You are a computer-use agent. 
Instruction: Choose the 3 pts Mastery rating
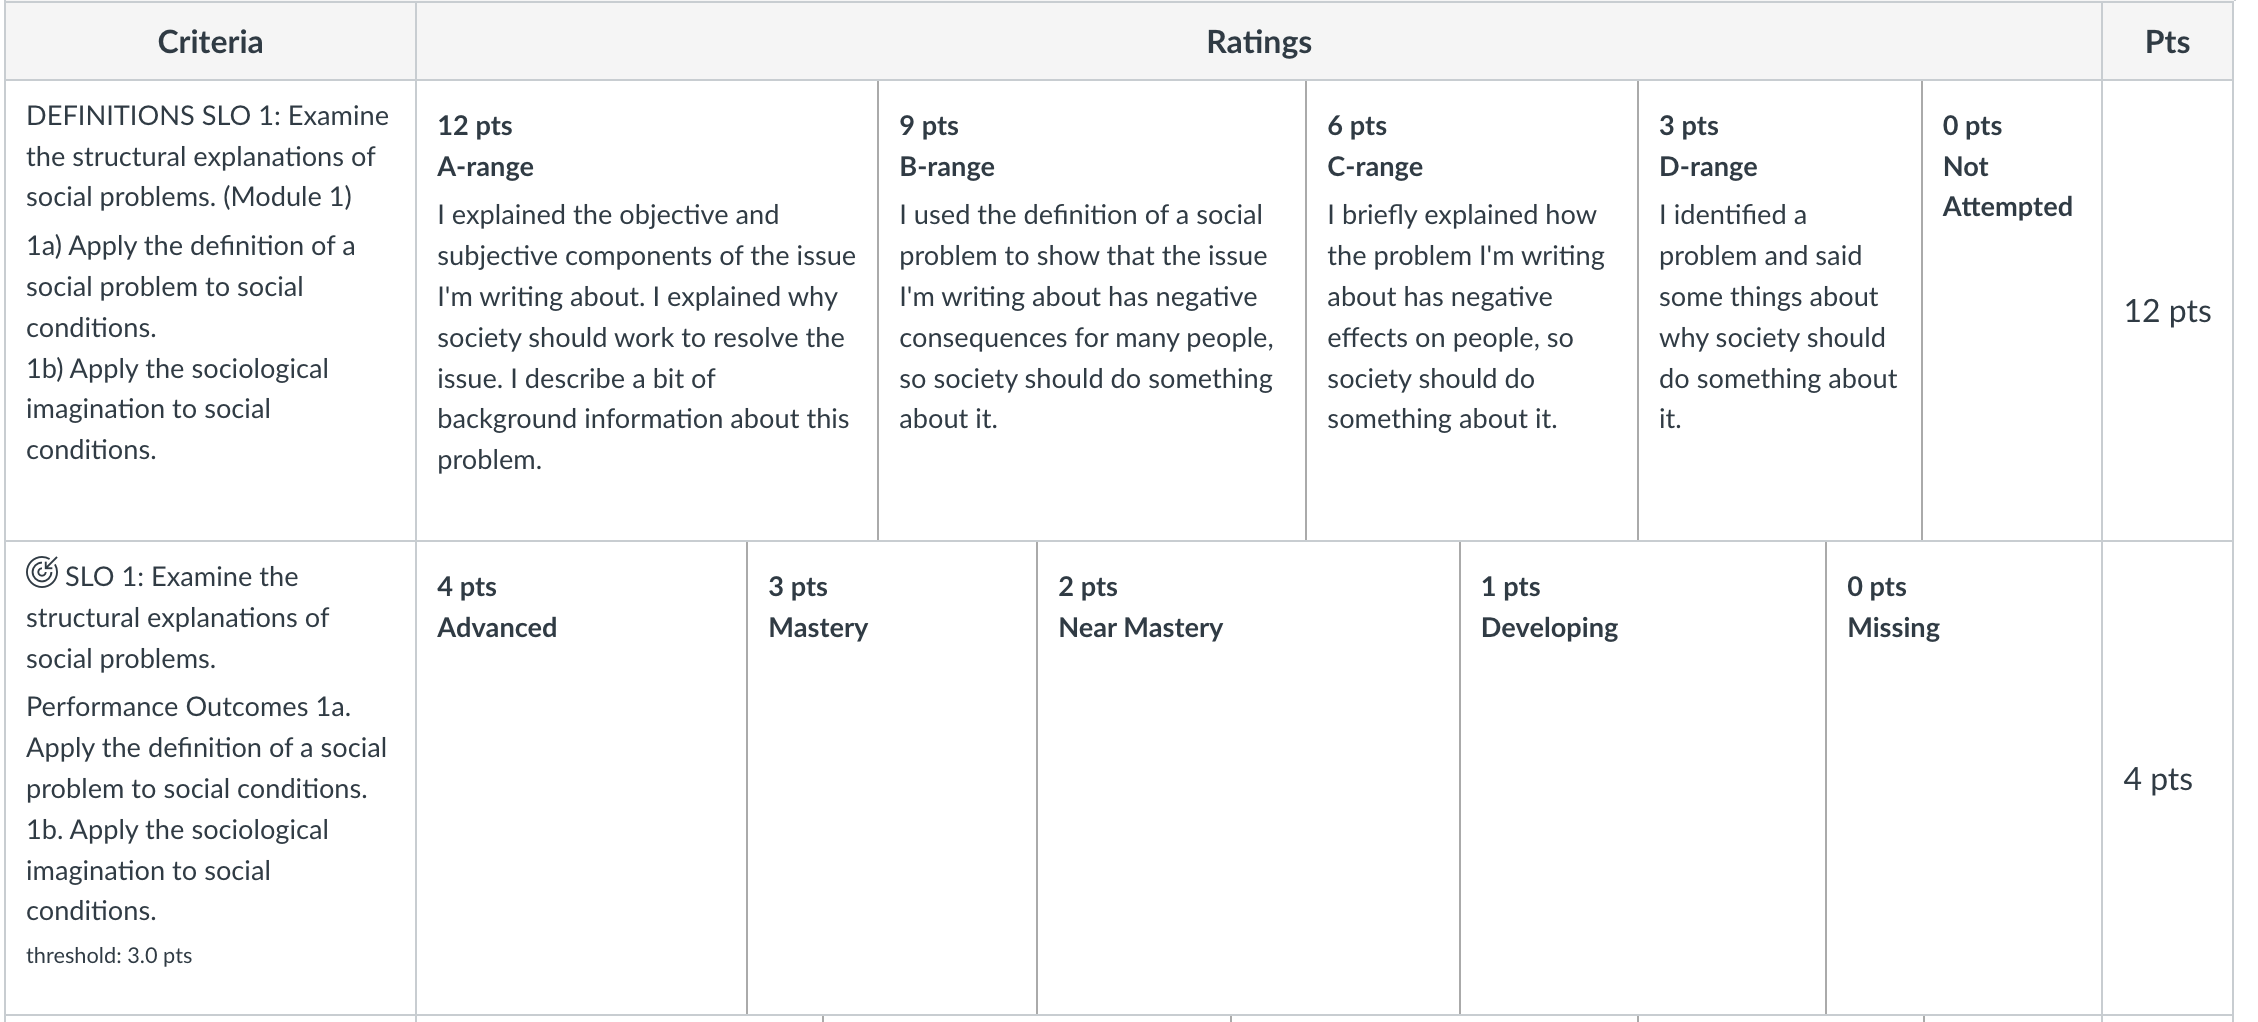pos(892,778)
